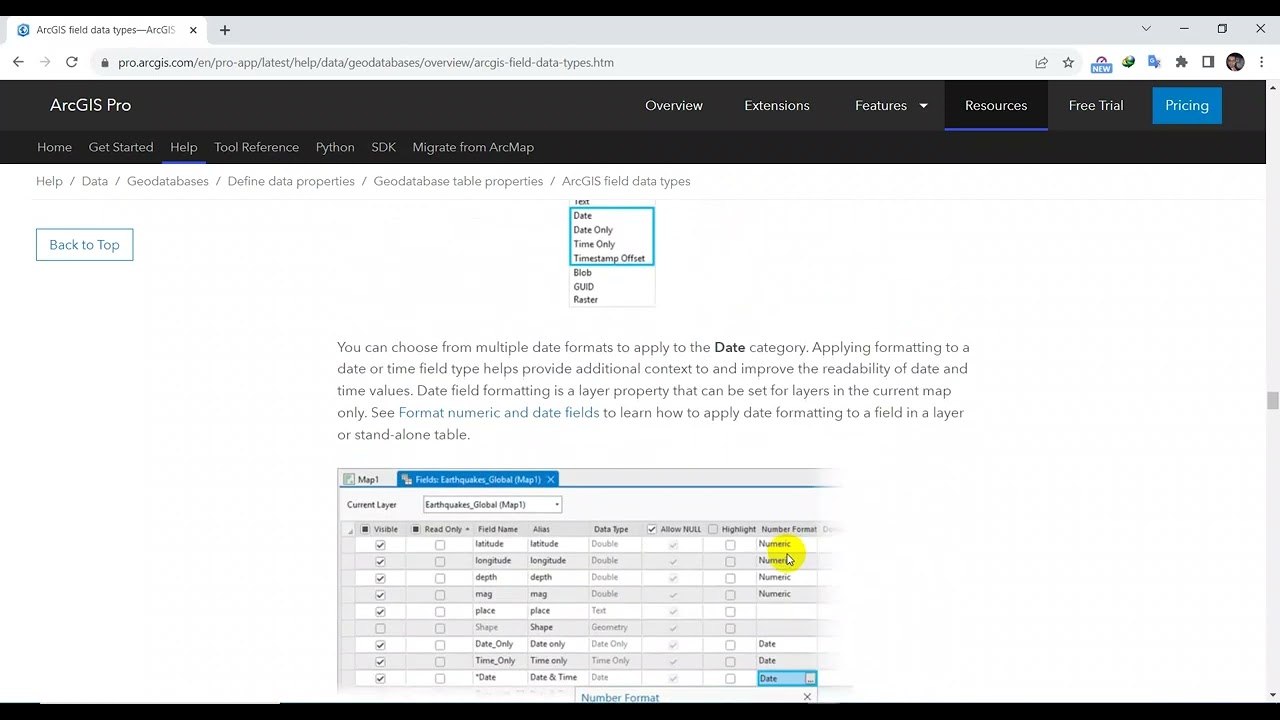Click Geodatabase table properties breadcrumb
This screenshot has height=720, width=1280.
tap(458, 181)
